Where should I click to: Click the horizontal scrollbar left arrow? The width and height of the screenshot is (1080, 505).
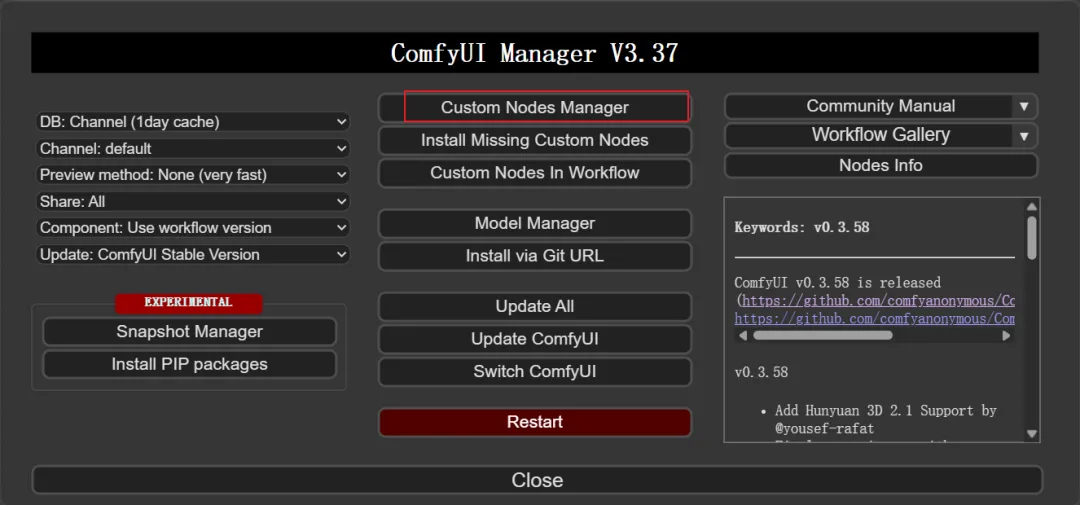742,336
